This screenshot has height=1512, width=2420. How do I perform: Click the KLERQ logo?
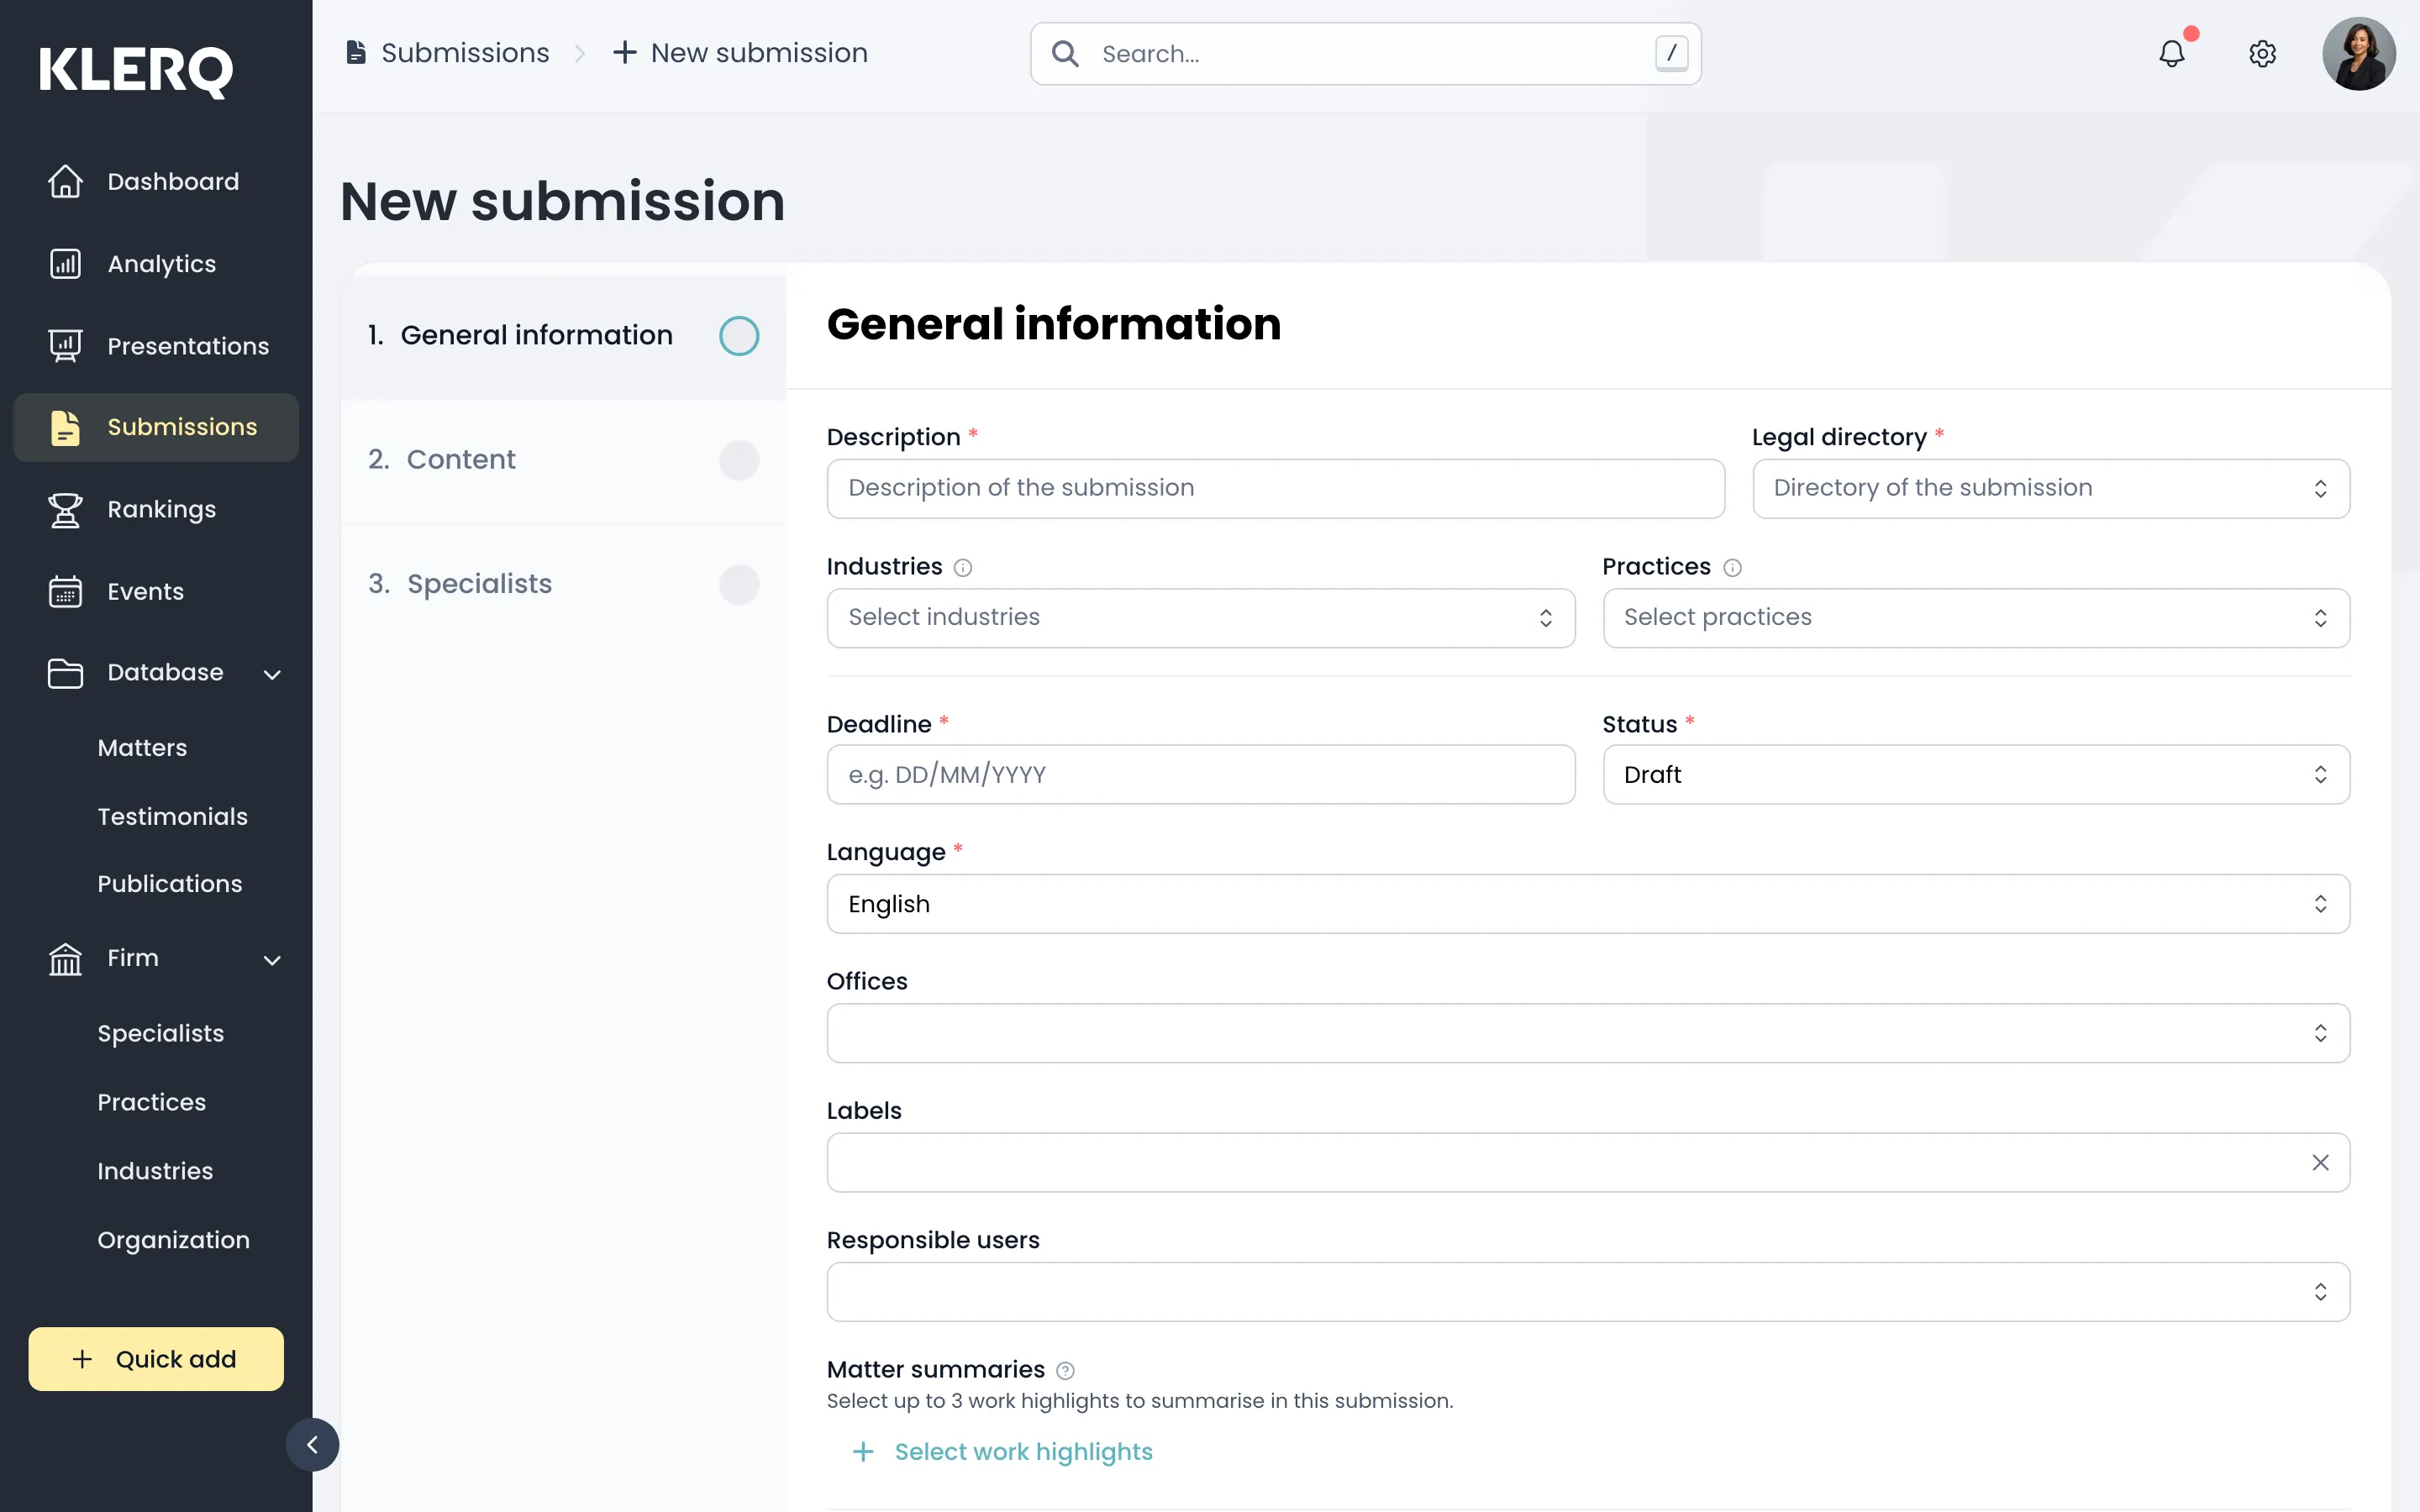136,71
